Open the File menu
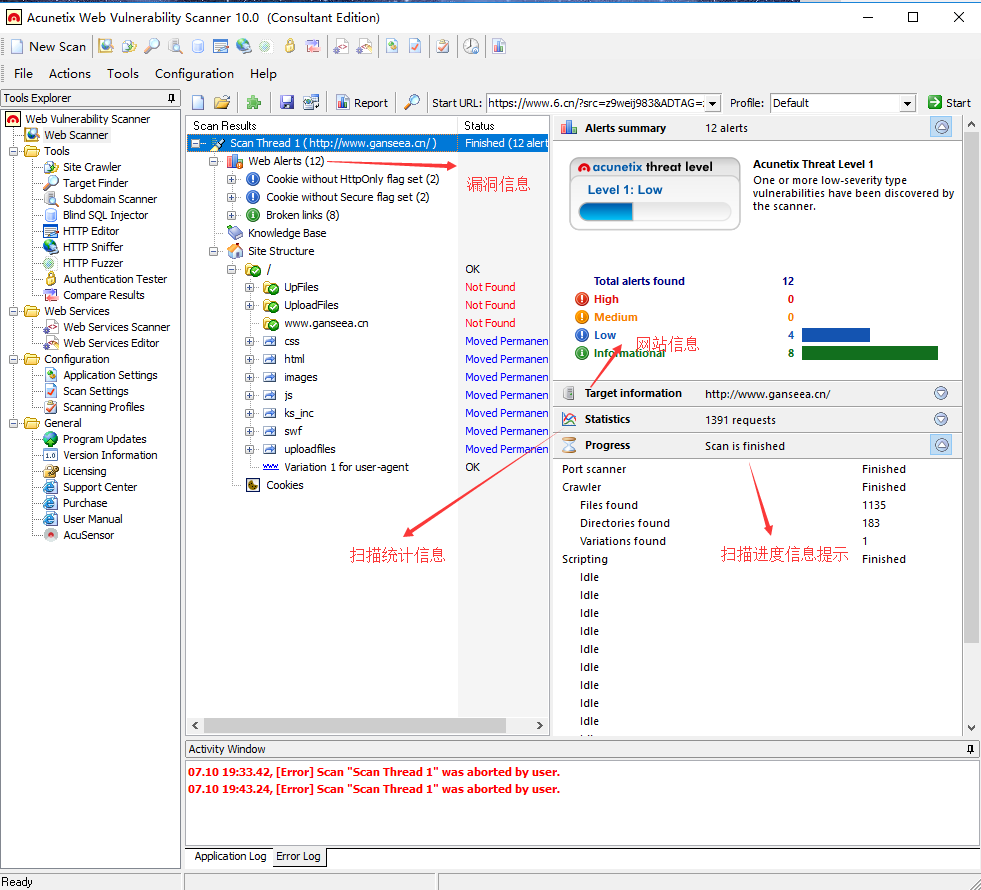Screen dimensions: 981x890 (x=23, y=74)
